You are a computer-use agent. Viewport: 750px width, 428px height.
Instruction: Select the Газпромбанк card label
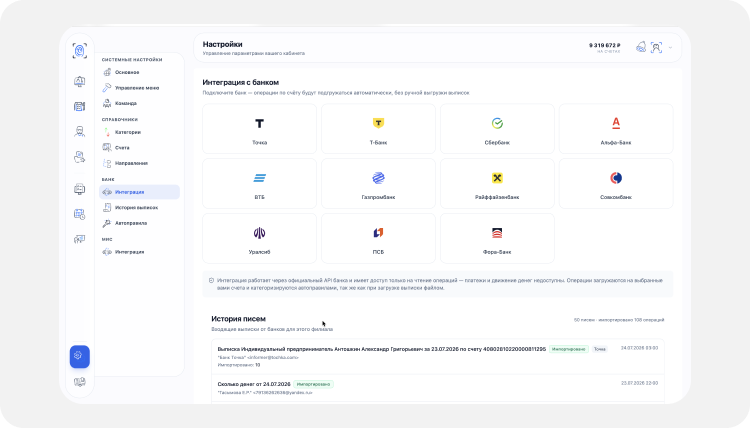378,197
